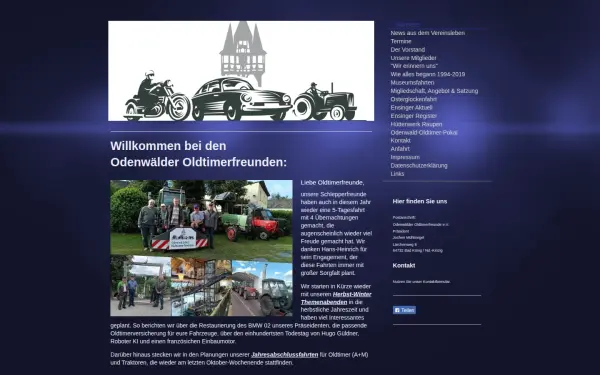This screenshot has height=375, width=600.
Task: Go to the Termine menu item
Action: pyautogui.click(x=401, y=41)
